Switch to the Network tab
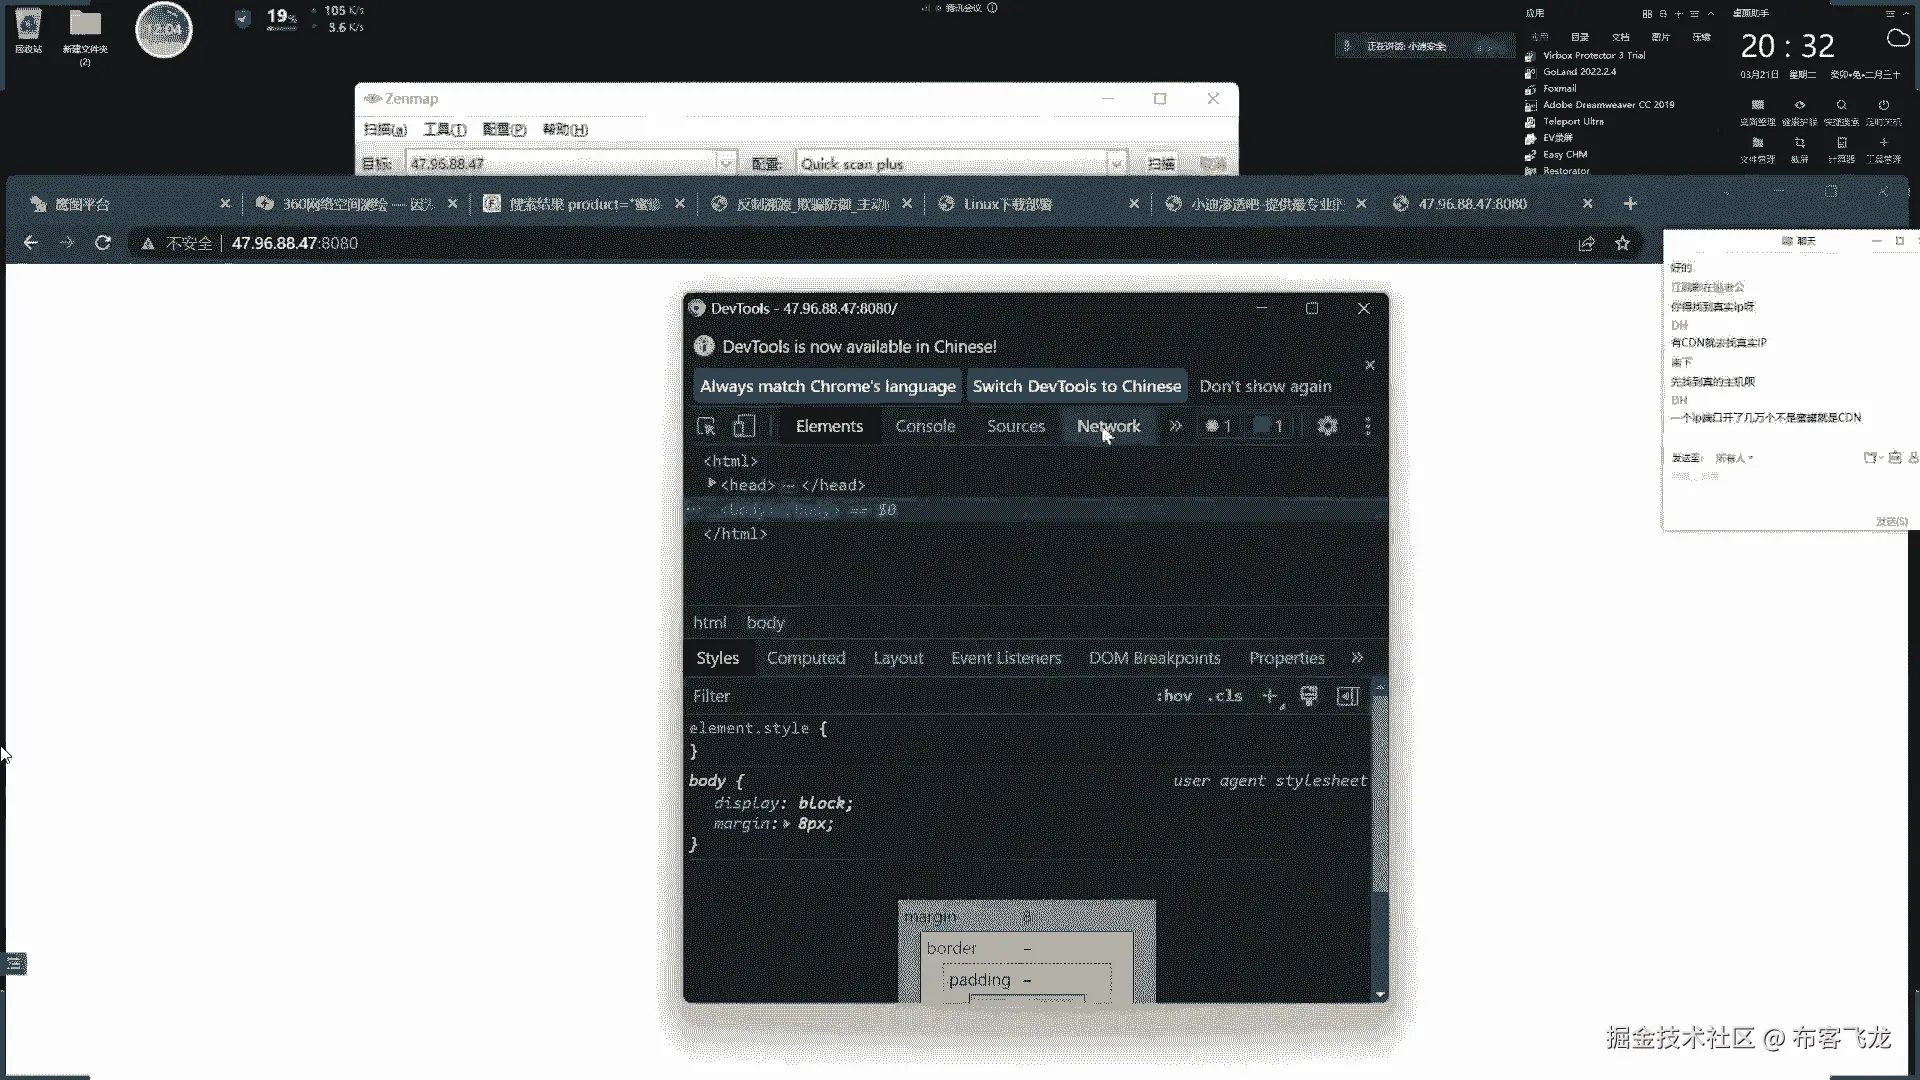1920x1080 pixels. (x=1108, y=426)
